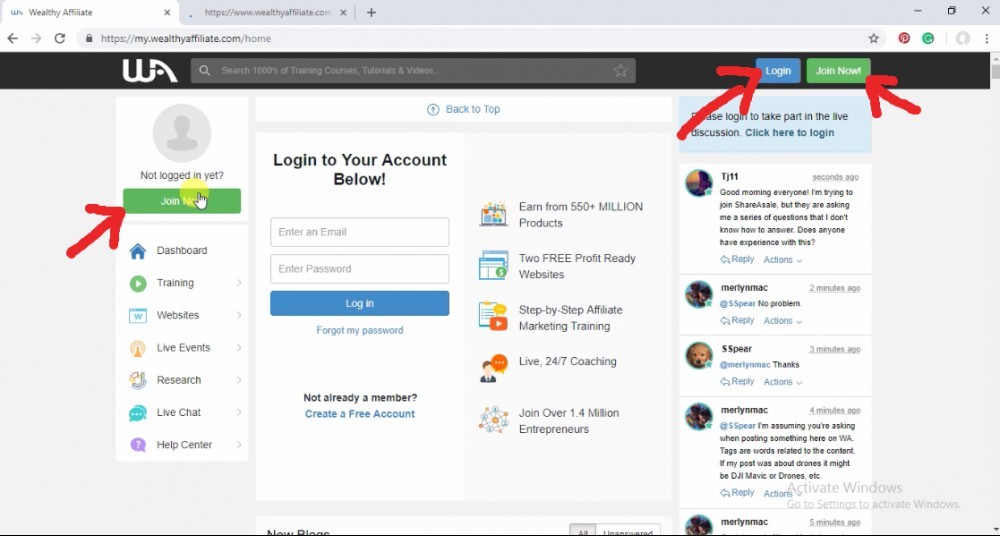Reply to Tj11's chat message
This screenshot has height=536, width=1000.
pos(737,260)
